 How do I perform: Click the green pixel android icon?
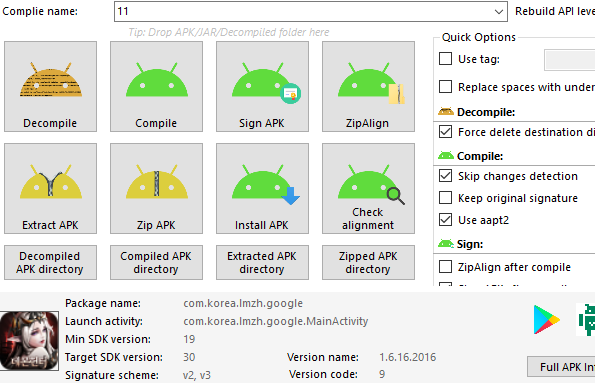(x=587, y=320)
